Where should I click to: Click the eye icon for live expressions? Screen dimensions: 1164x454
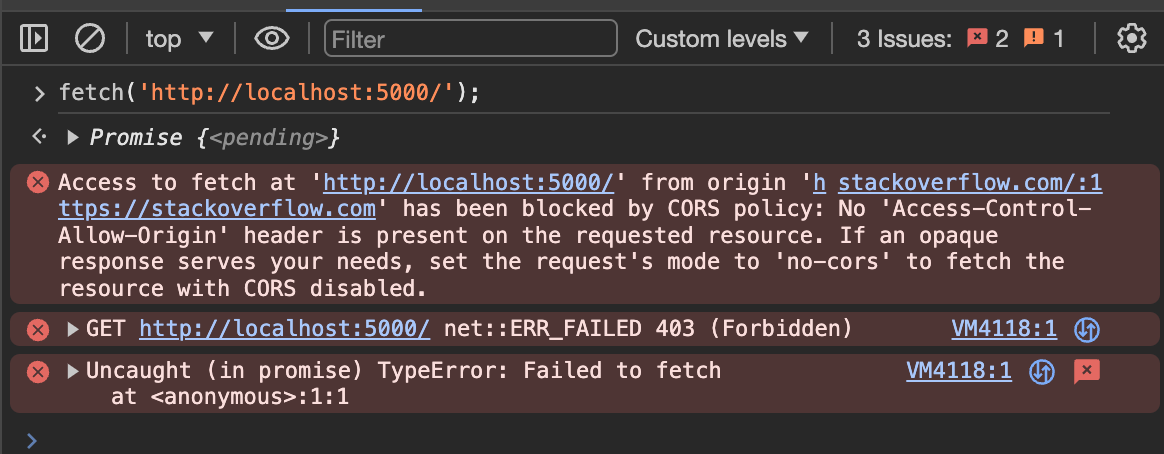click(272, 39)
